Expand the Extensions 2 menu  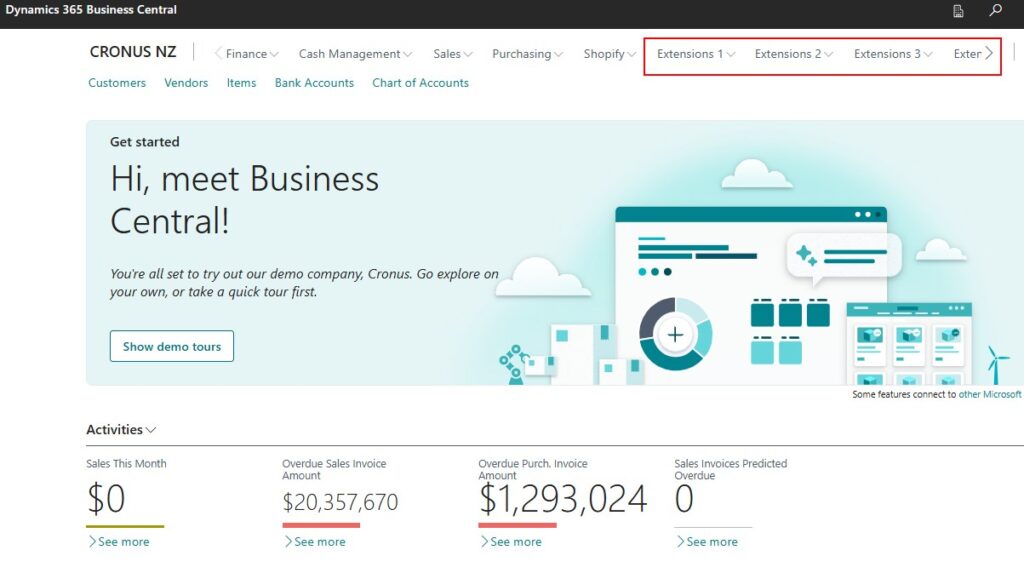point(793,54)
